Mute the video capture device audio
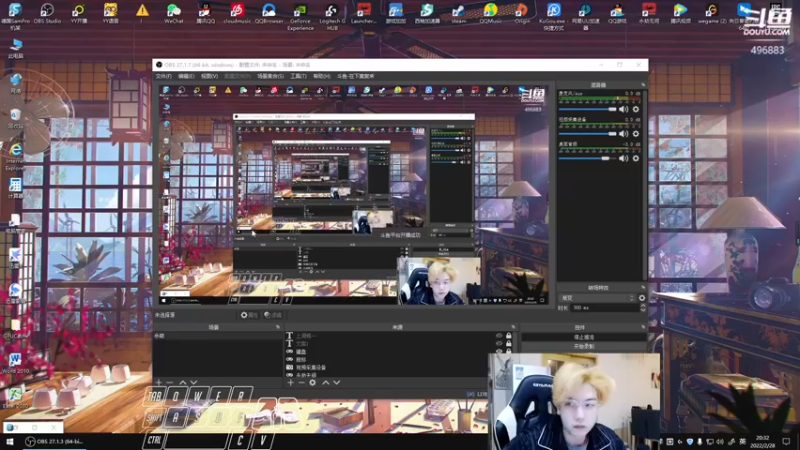The width and height of the screenshot is (800, 450). [623, 134]
